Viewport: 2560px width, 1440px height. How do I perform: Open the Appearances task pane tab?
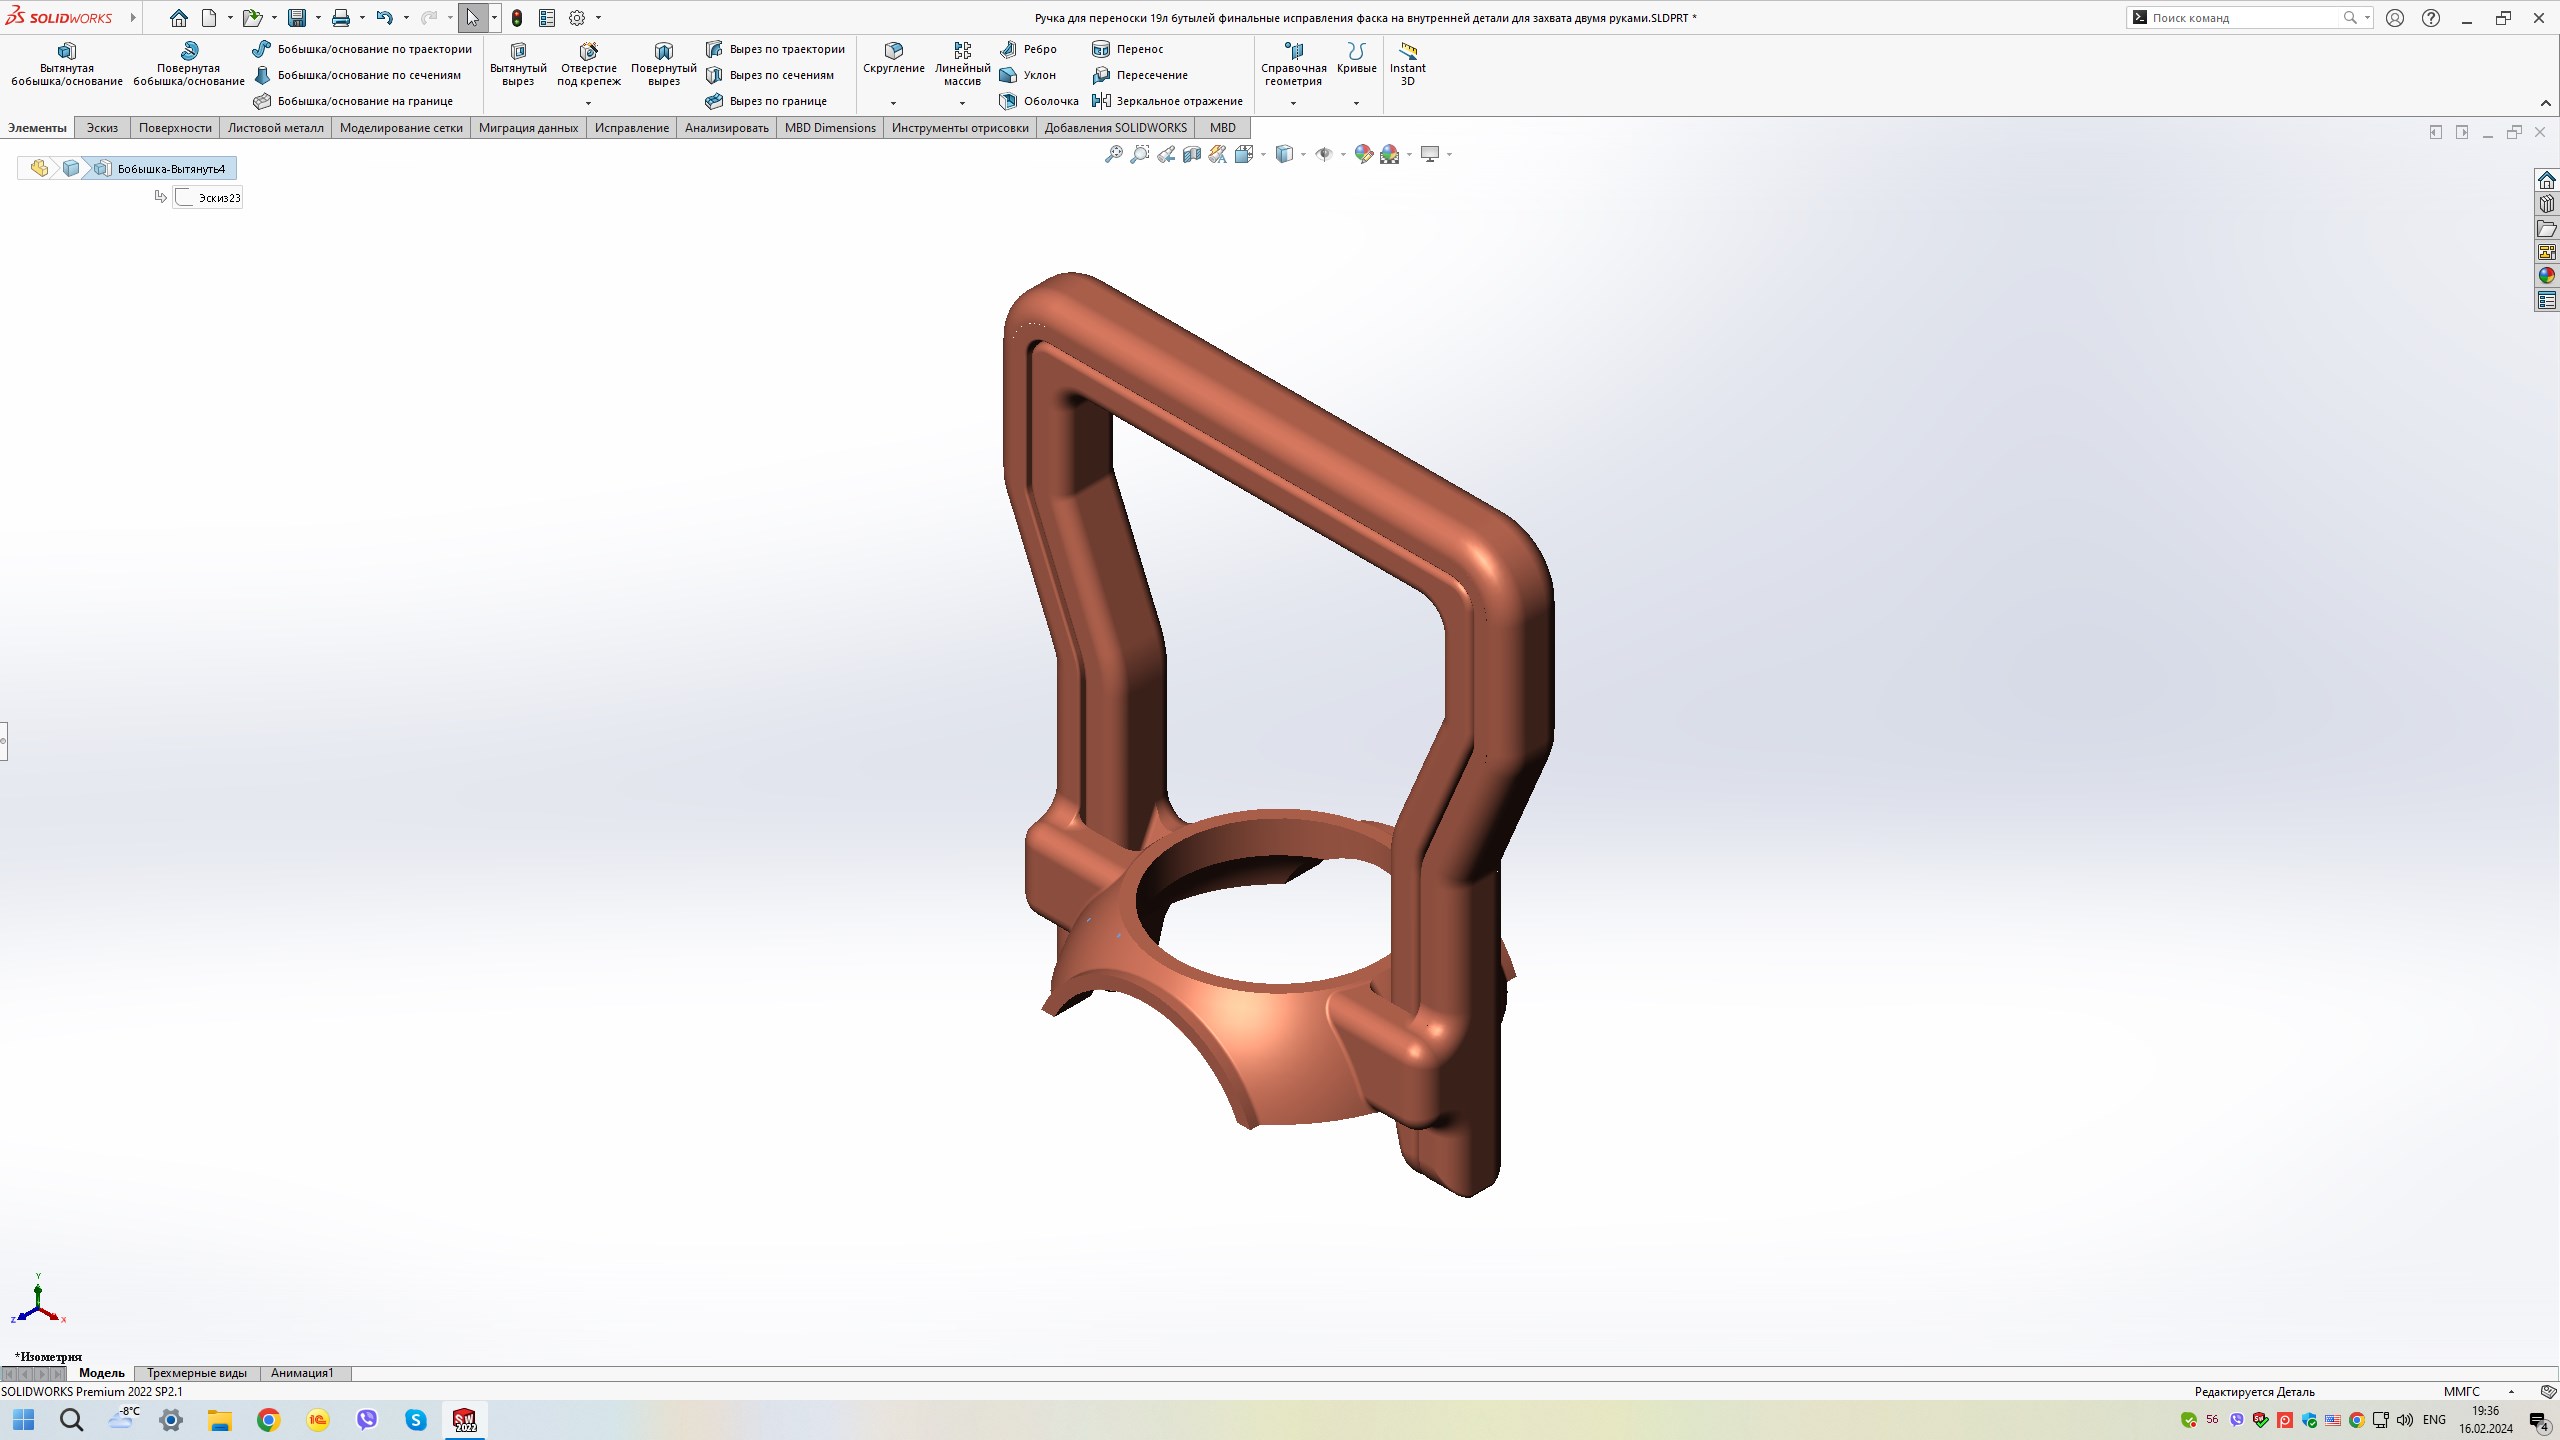click(2546, 276)
